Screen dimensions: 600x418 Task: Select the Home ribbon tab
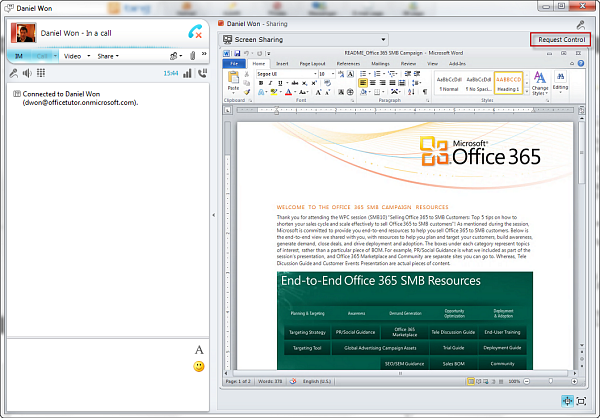tap(259, 64)
